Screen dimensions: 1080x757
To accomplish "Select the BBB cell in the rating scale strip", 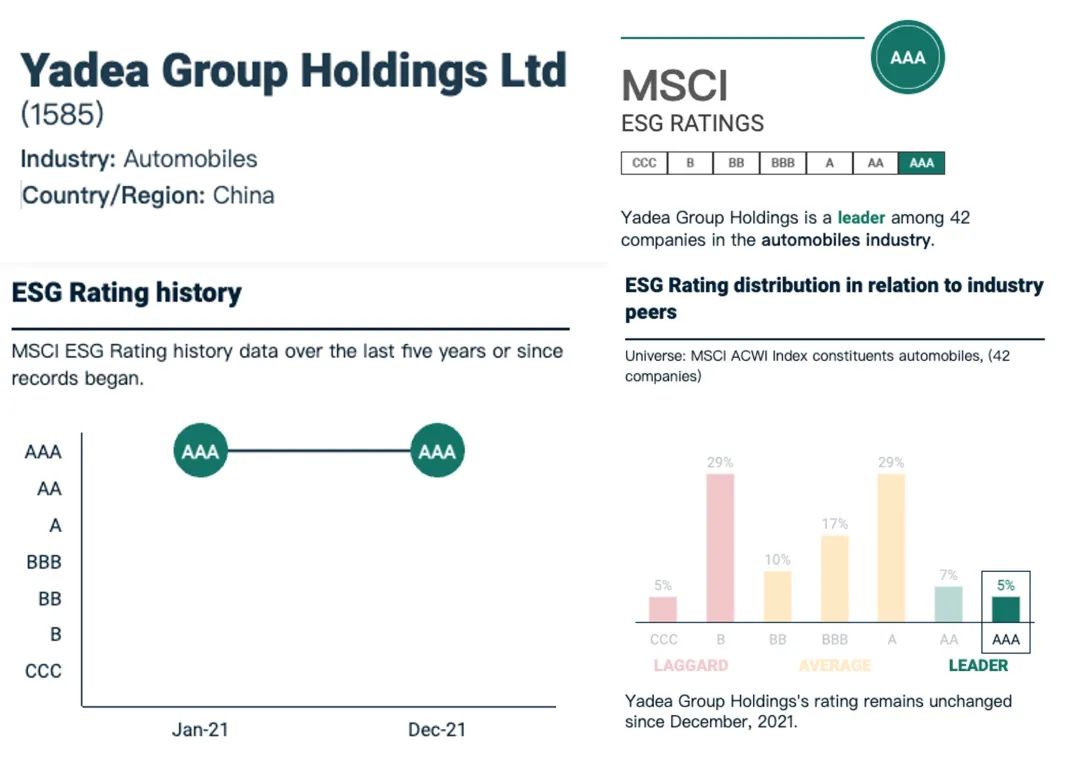I will tap(783, 163).
